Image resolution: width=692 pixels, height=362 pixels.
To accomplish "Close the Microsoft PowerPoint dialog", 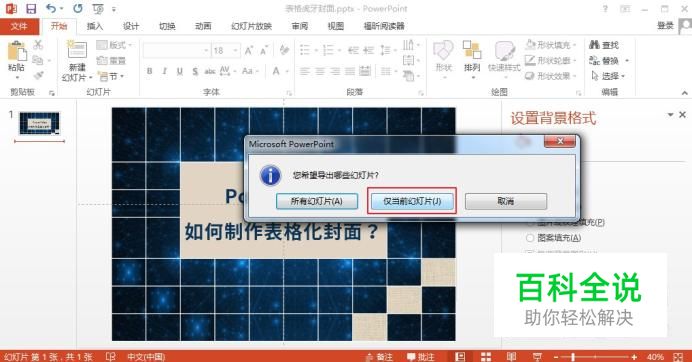I will click(x=560, y=141).
